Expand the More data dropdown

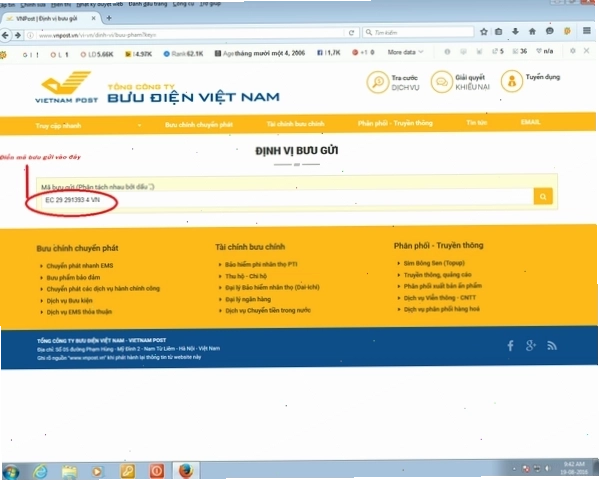click(405, 52)
